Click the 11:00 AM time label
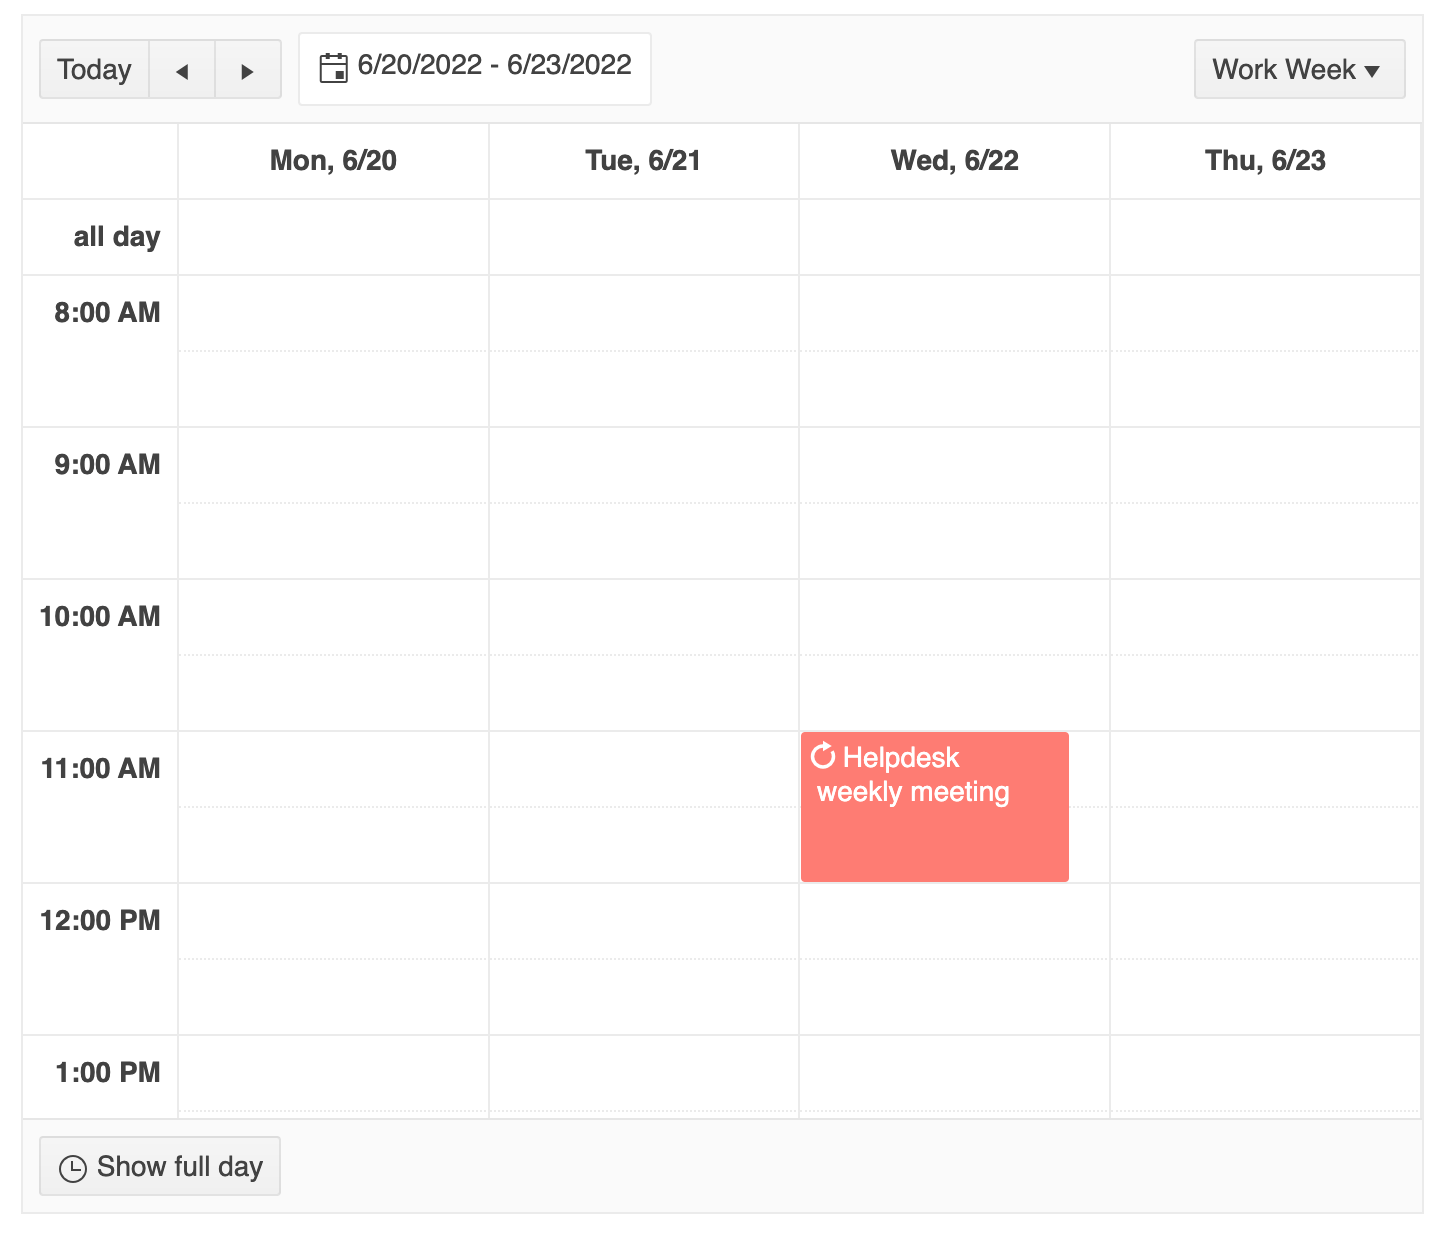Screen dimensions: 1444x1234 click(x=100, y=768)
